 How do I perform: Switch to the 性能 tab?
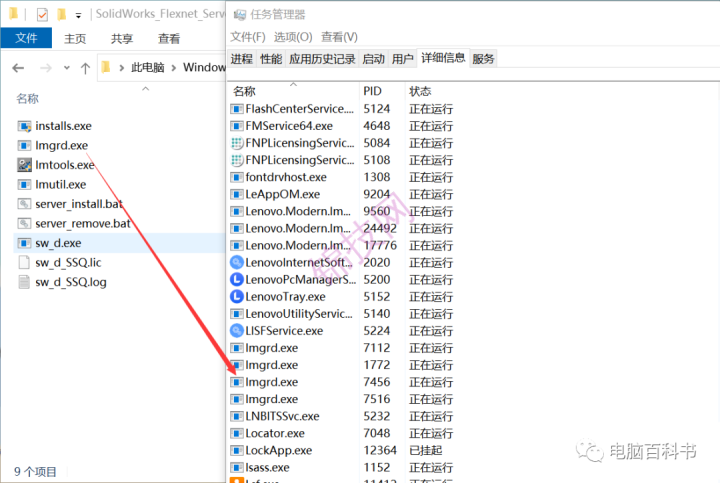pyautogui.click(x=271, y=59)
